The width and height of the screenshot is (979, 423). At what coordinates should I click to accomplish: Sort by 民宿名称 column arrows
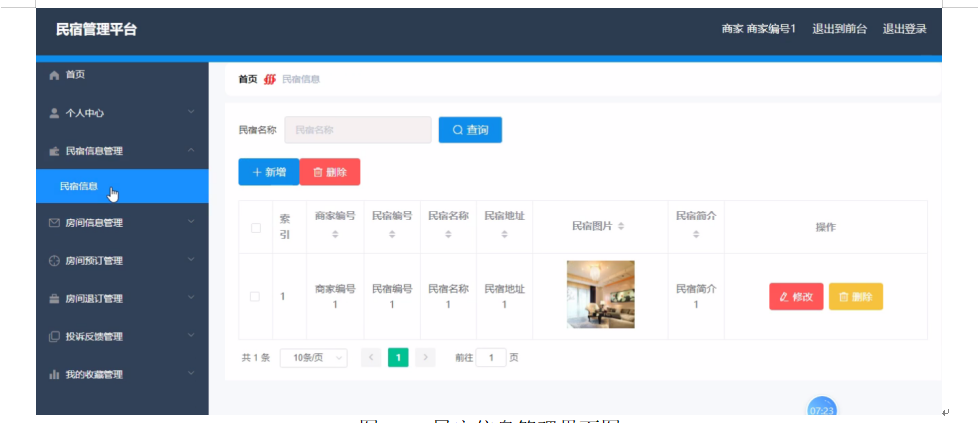pos(448,234)
